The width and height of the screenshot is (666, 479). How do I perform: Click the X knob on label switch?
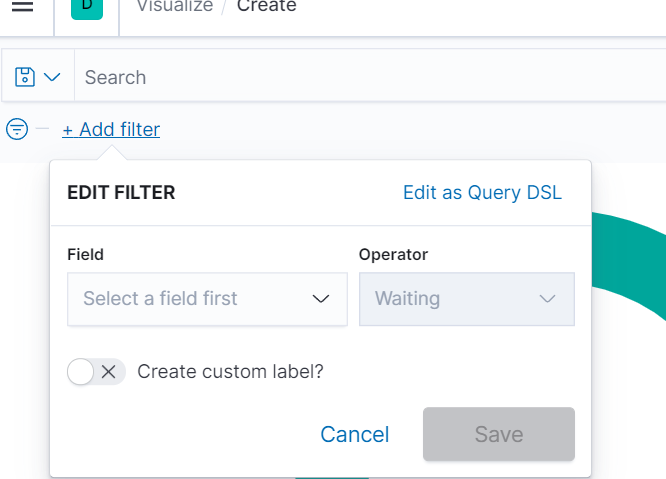pos(109,372)
